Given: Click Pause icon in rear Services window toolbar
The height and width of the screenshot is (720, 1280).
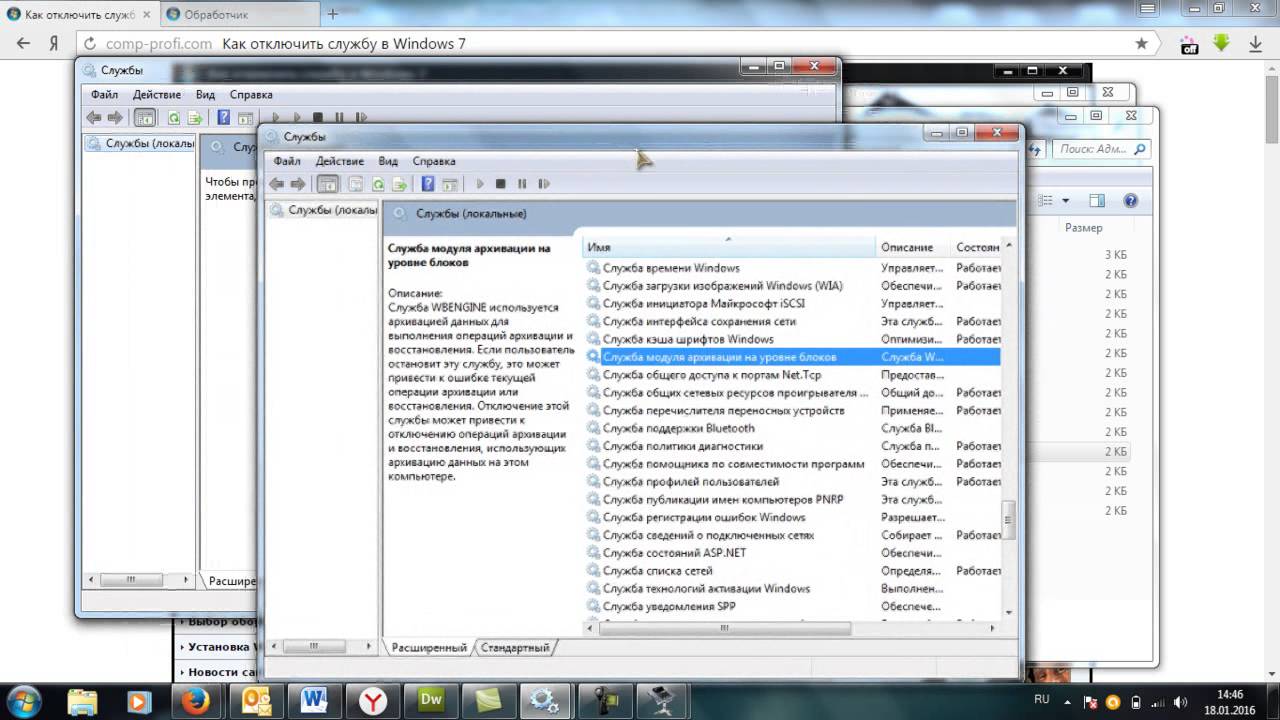Looking at the screenshot, I should point(339,118).
